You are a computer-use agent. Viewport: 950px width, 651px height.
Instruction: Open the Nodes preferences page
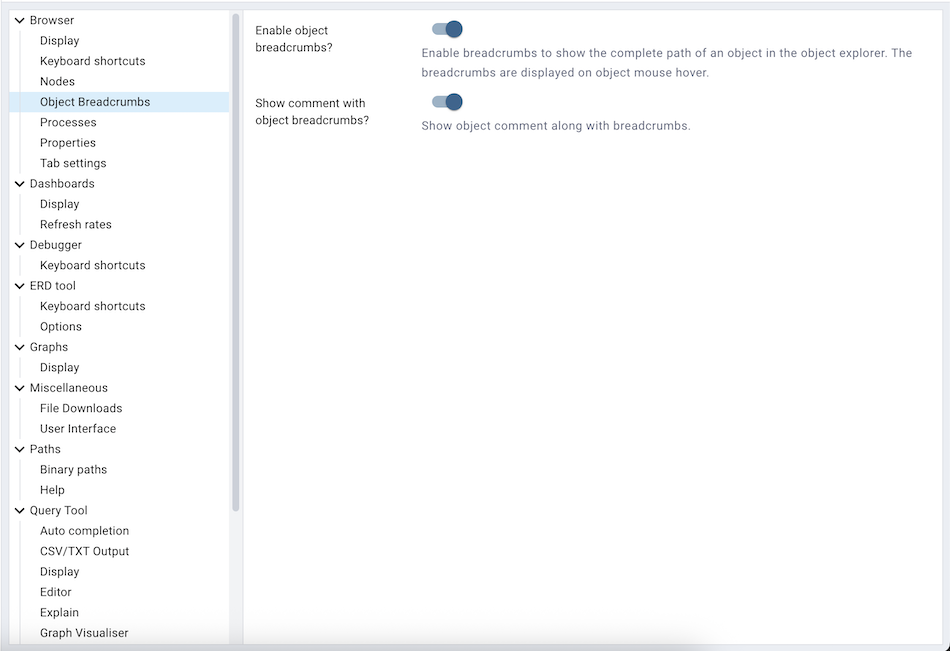coord(55,81)
